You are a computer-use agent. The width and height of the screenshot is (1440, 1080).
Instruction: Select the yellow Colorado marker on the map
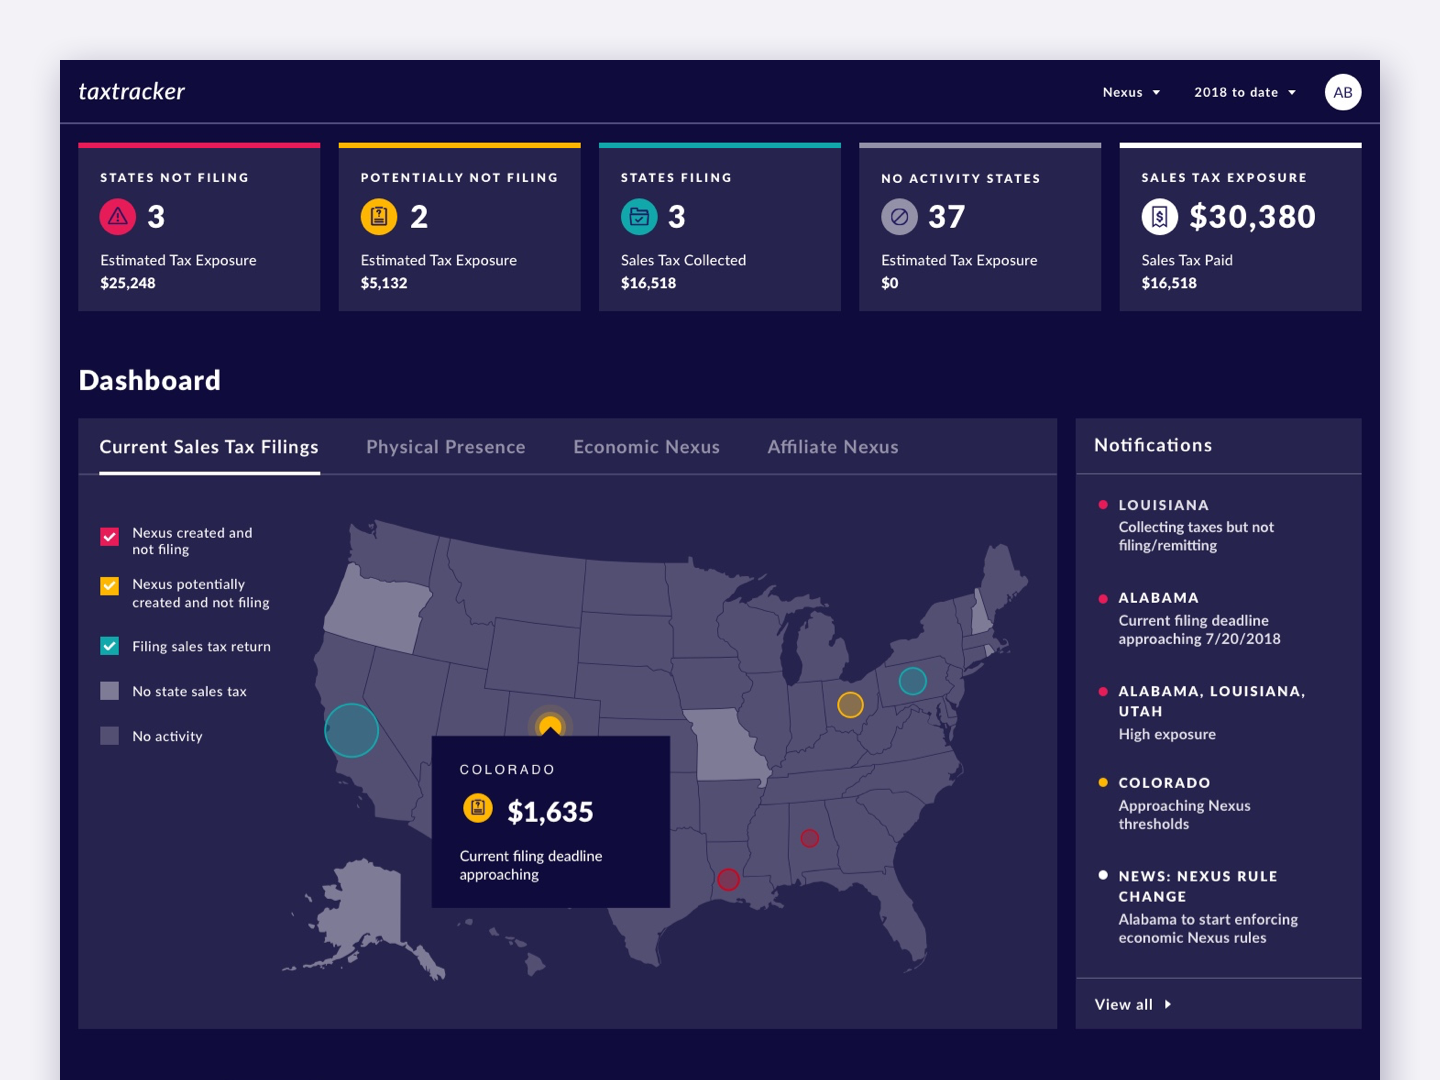pos(550,723)
